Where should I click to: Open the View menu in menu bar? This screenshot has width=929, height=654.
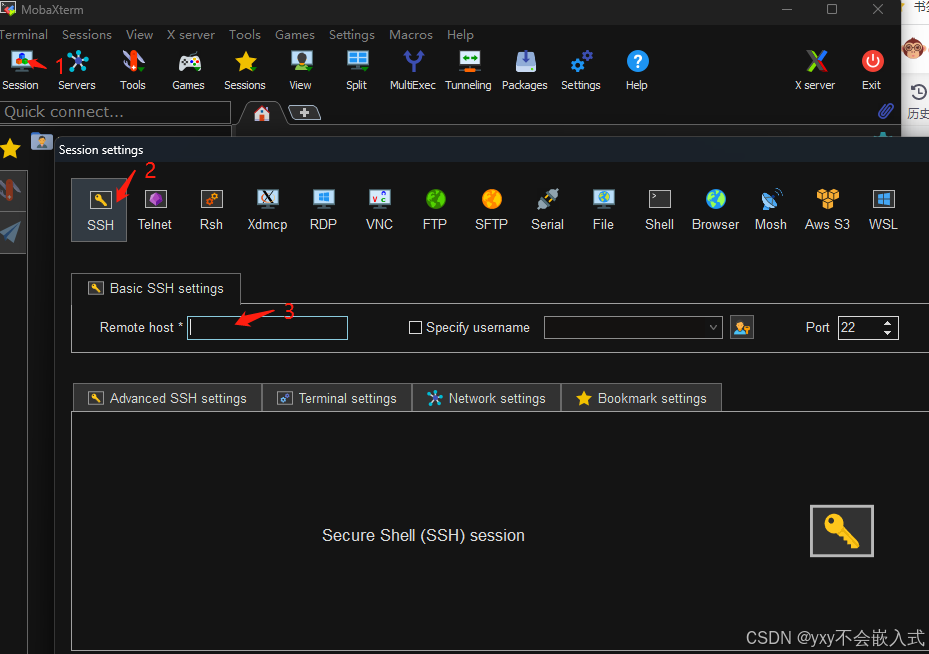pyautogui.click(x=139, y=34)
